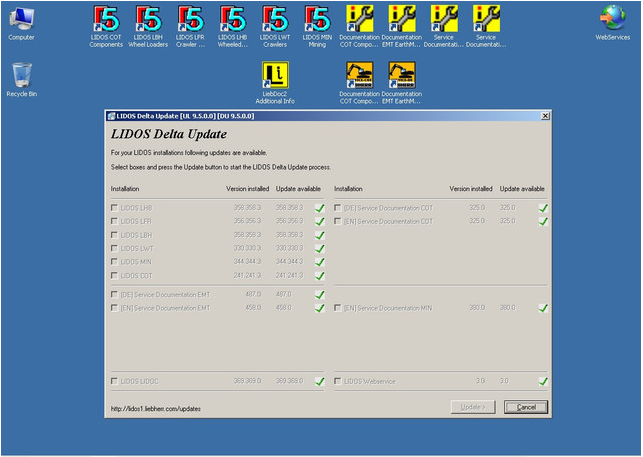Open the LIDOS COT Components desktop icon
Screen dimensions: 643x457
coord(106,18)
